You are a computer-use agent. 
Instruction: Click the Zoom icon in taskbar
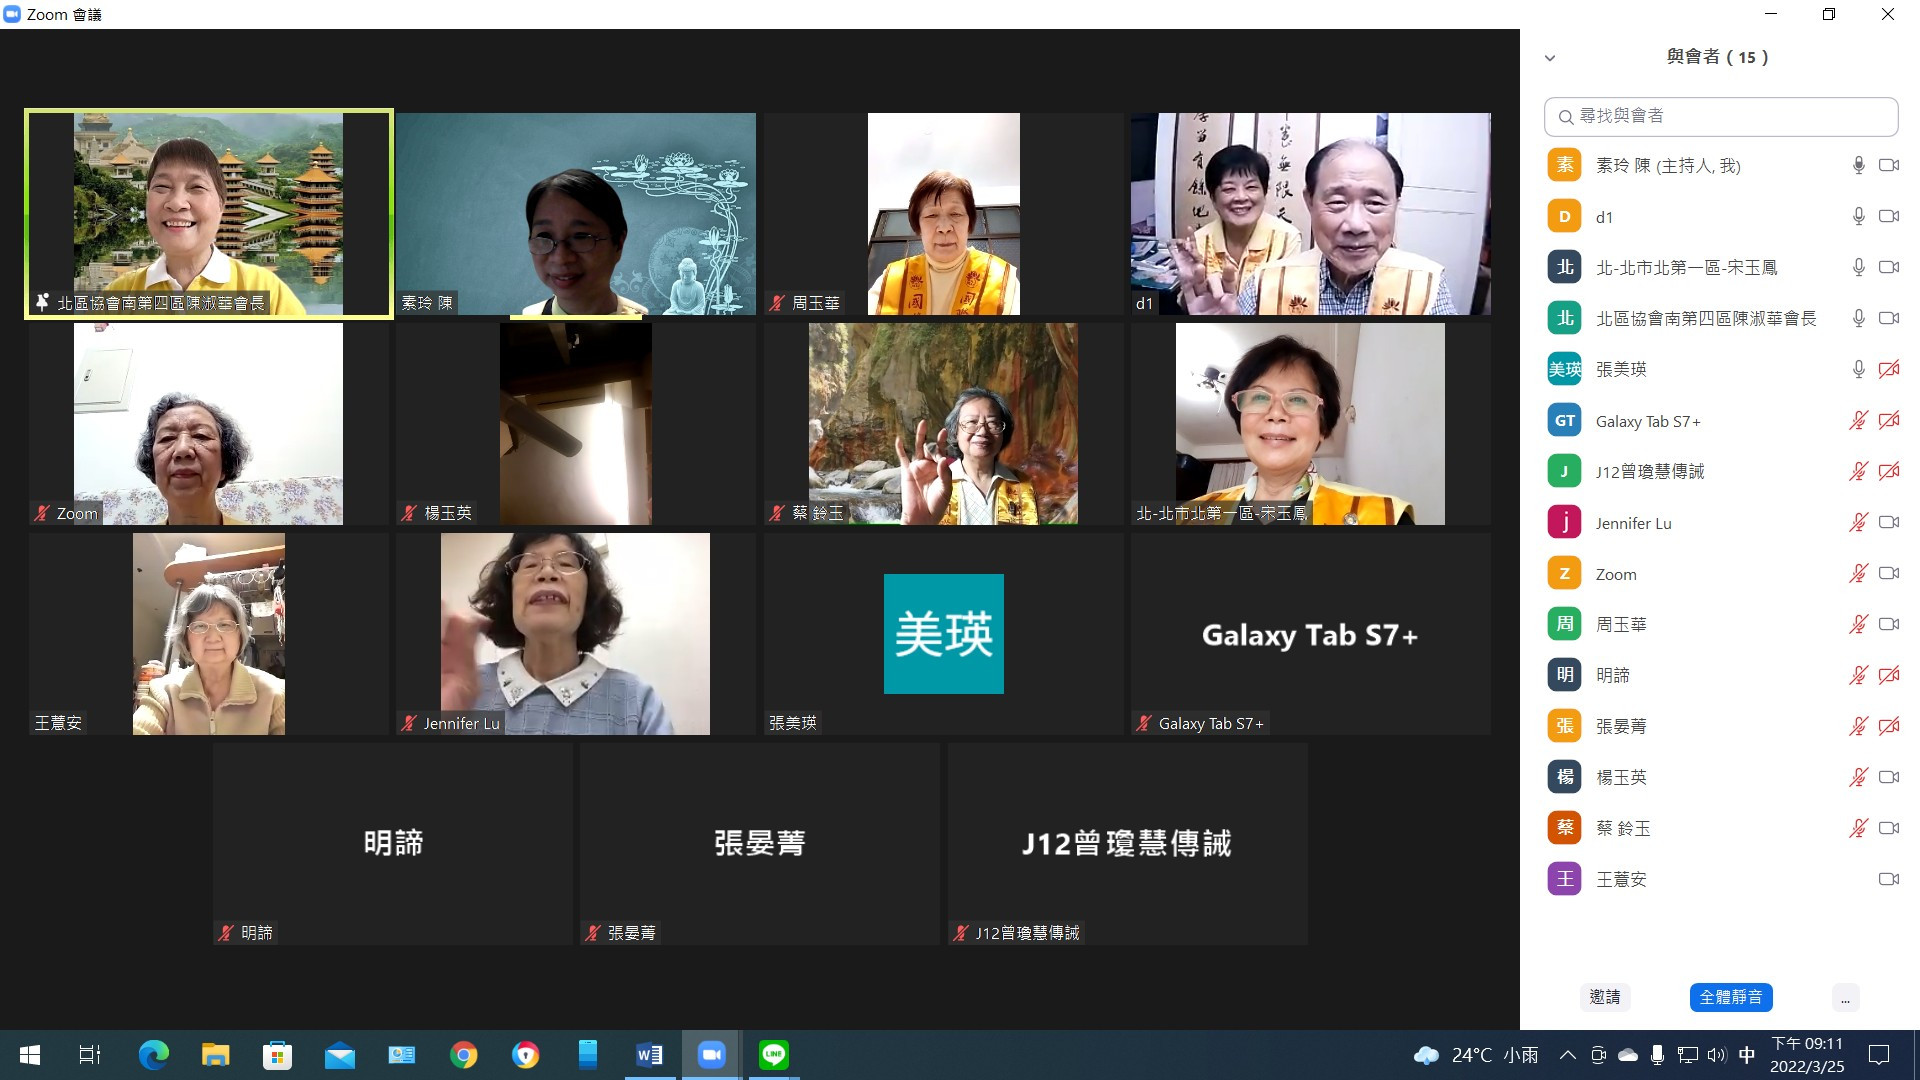point(711,1055)
